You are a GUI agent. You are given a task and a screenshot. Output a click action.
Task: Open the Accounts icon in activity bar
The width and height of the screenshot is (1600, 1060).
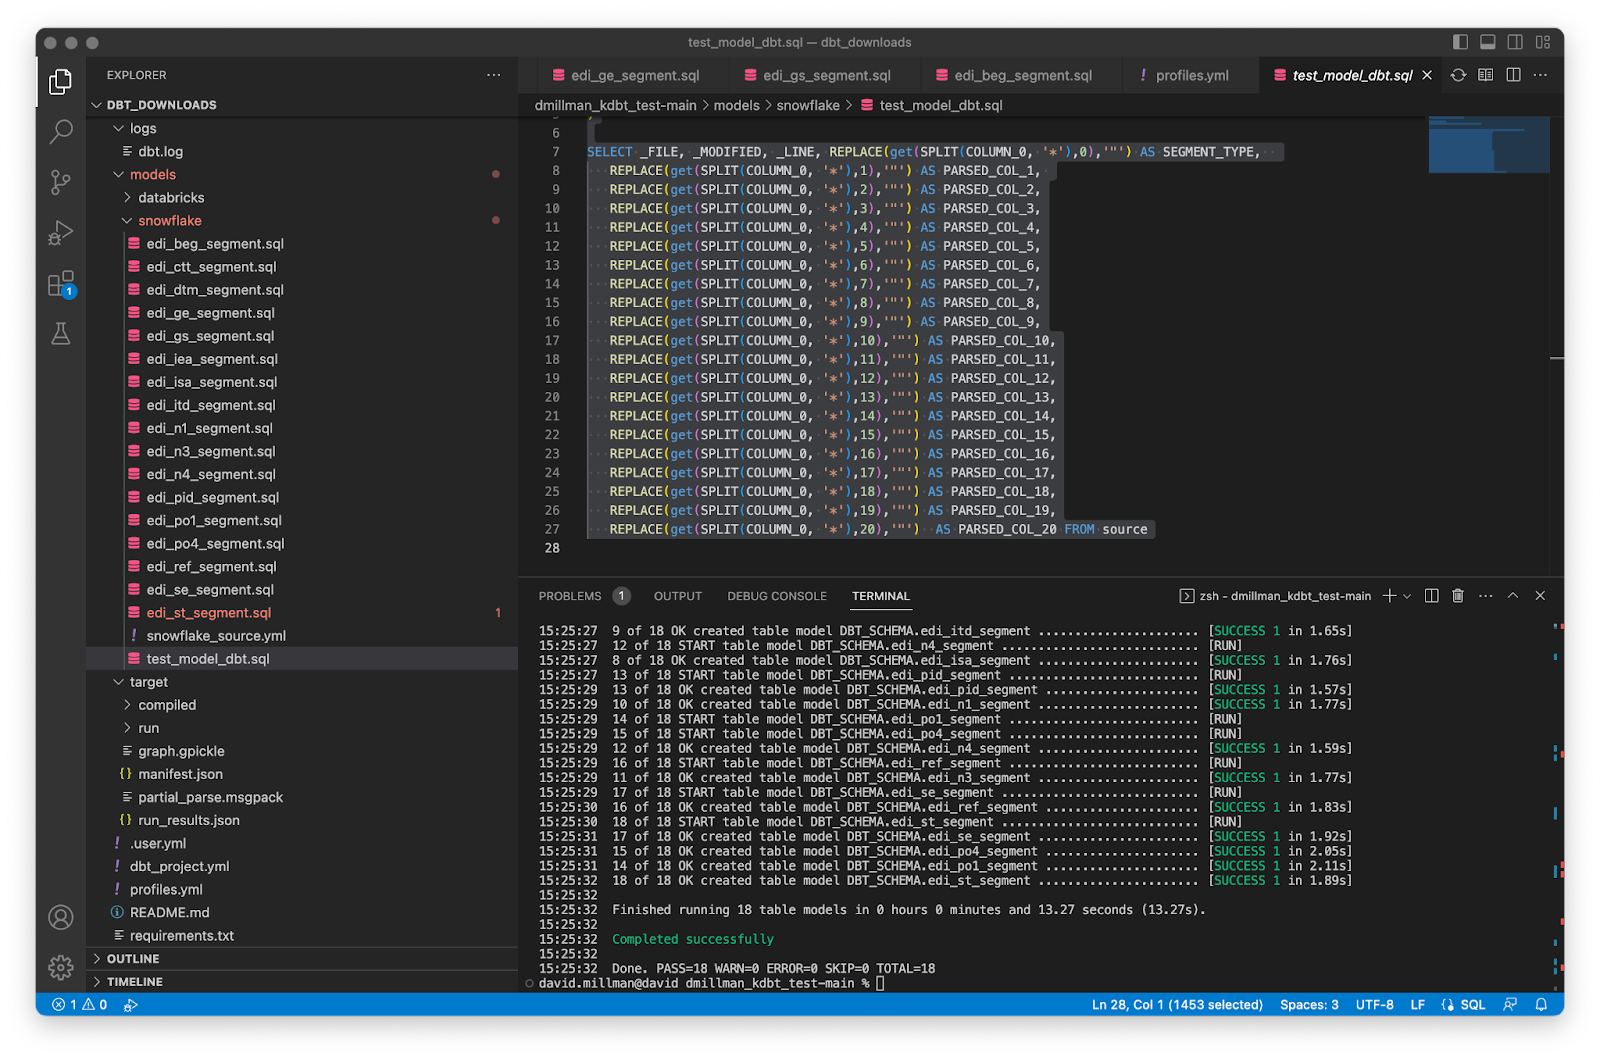[x=61, y=917]
